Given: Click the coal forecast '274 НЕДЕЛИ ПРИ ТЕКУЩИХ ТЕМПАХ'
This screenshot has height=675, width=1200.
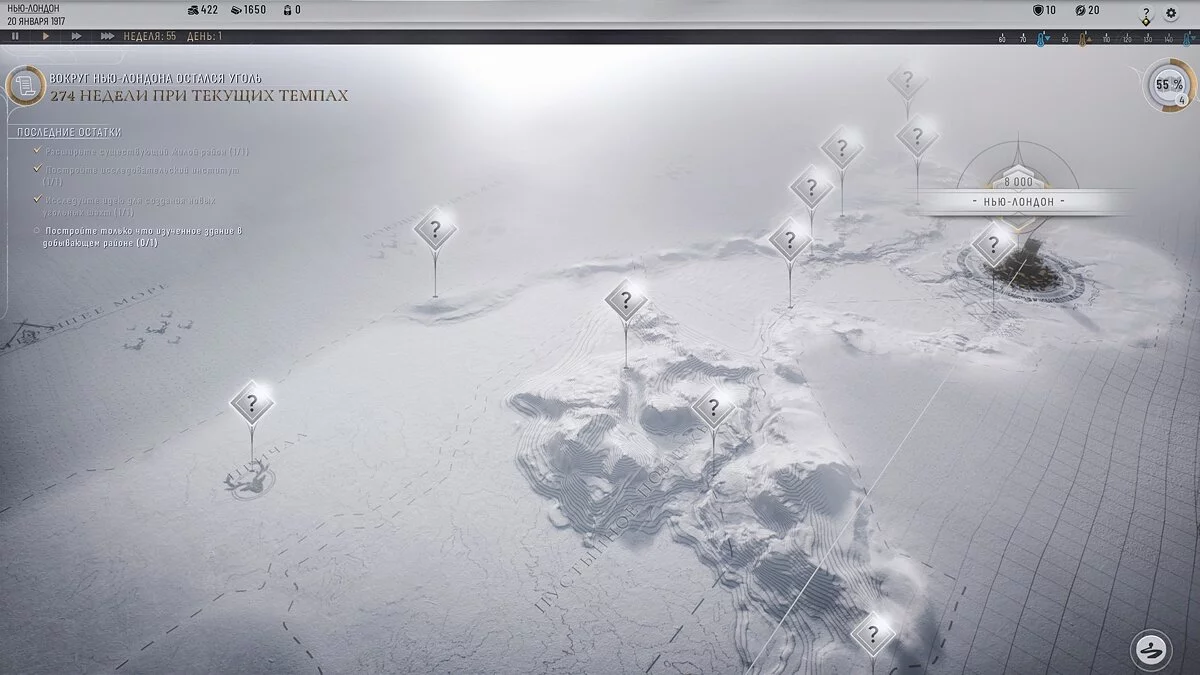Looking at the screenshot, I should (x=199, y=96).
